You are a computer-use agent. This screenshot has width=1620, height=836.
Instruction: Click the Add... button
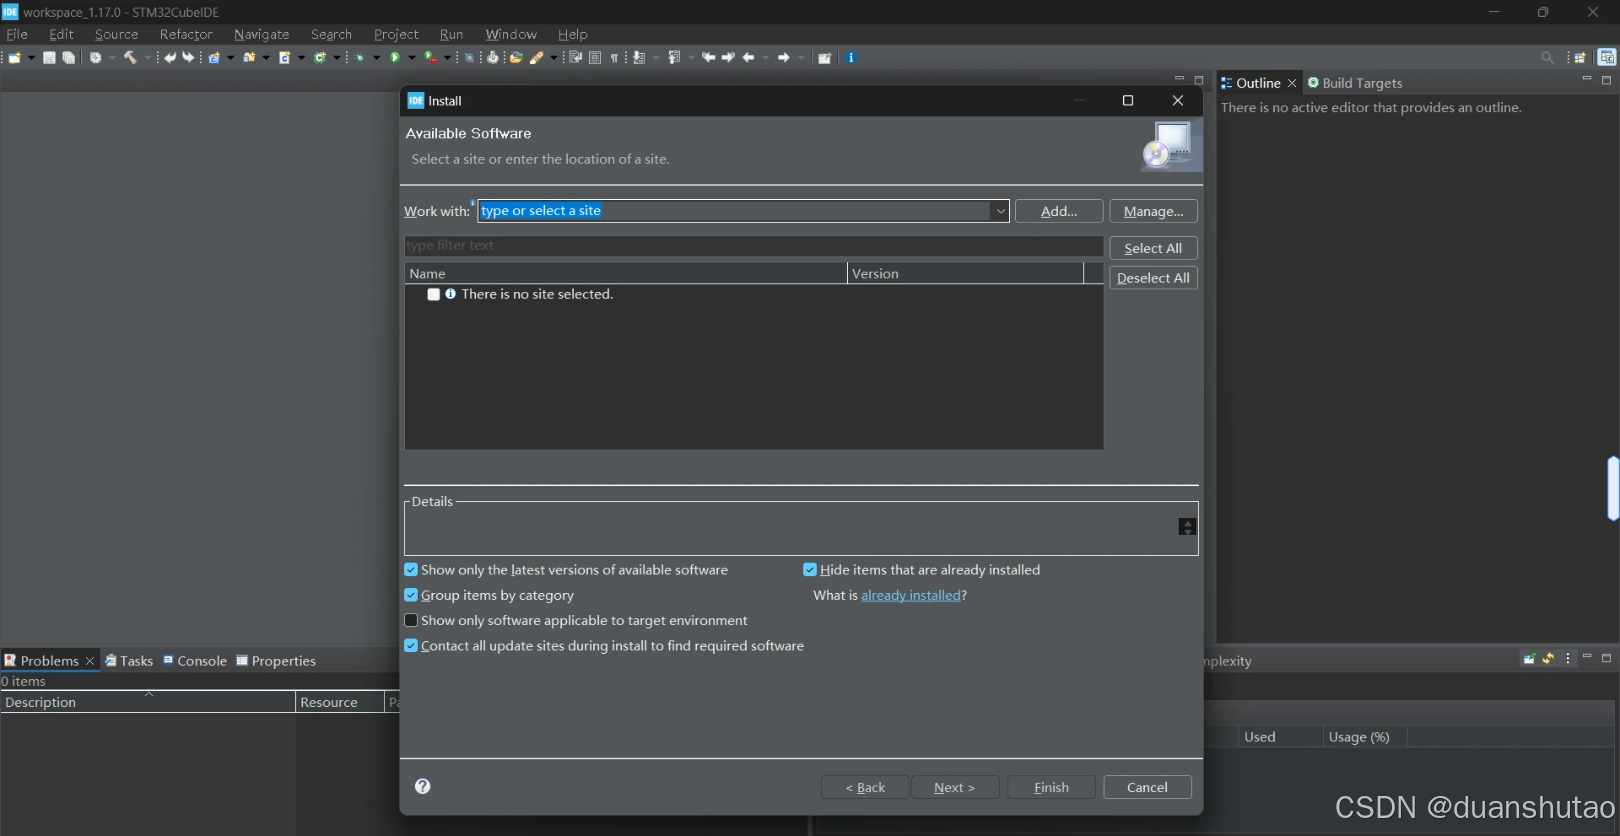pyautogui.click(x=1059, y=211)
